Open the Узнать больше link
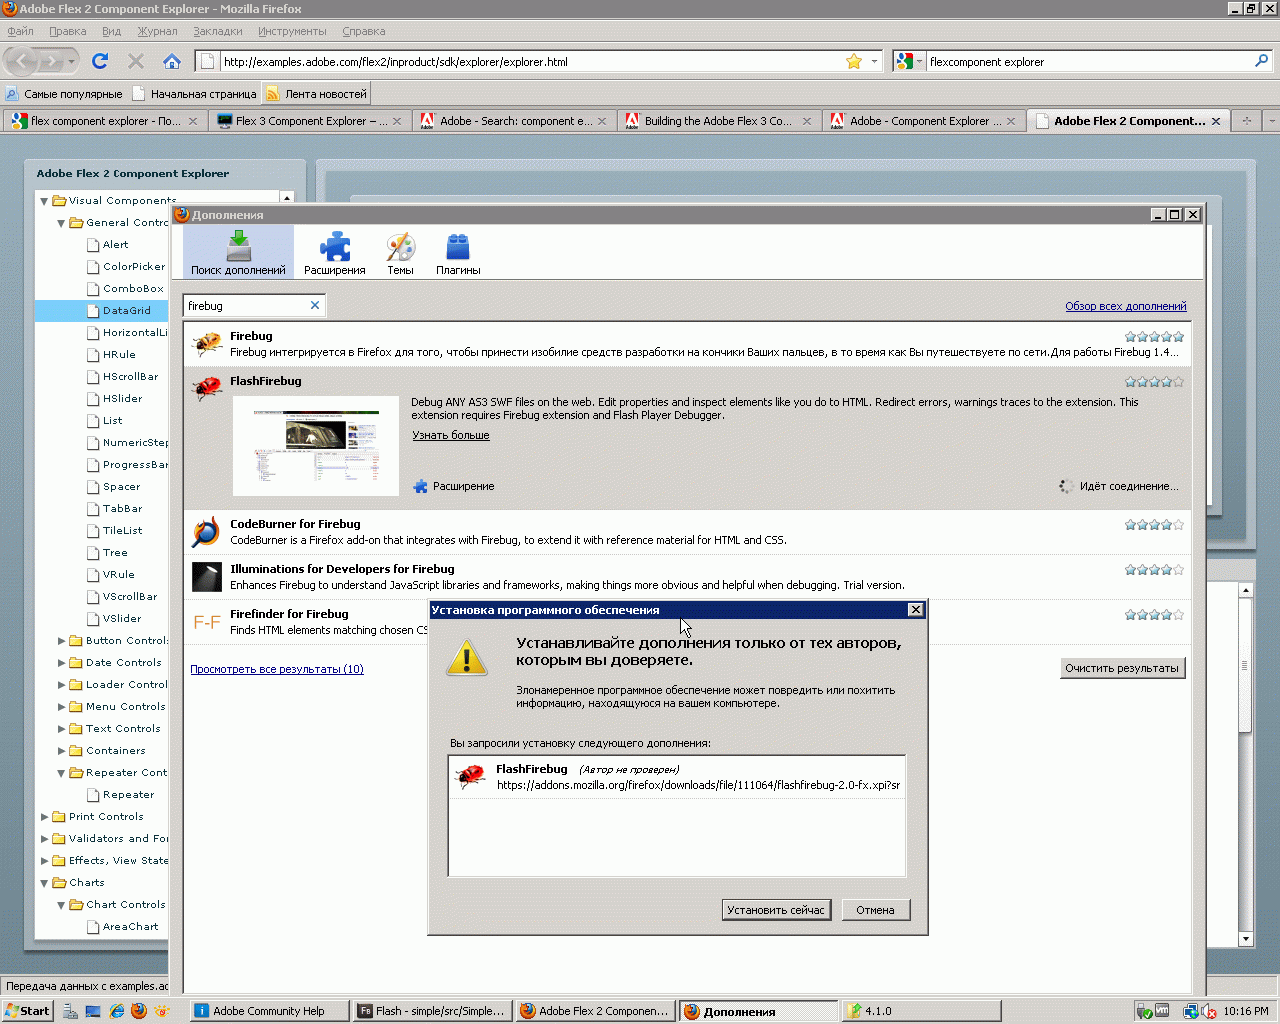Image resolution: width=1280 pixels, height=1024 pixels. (451, 435)
